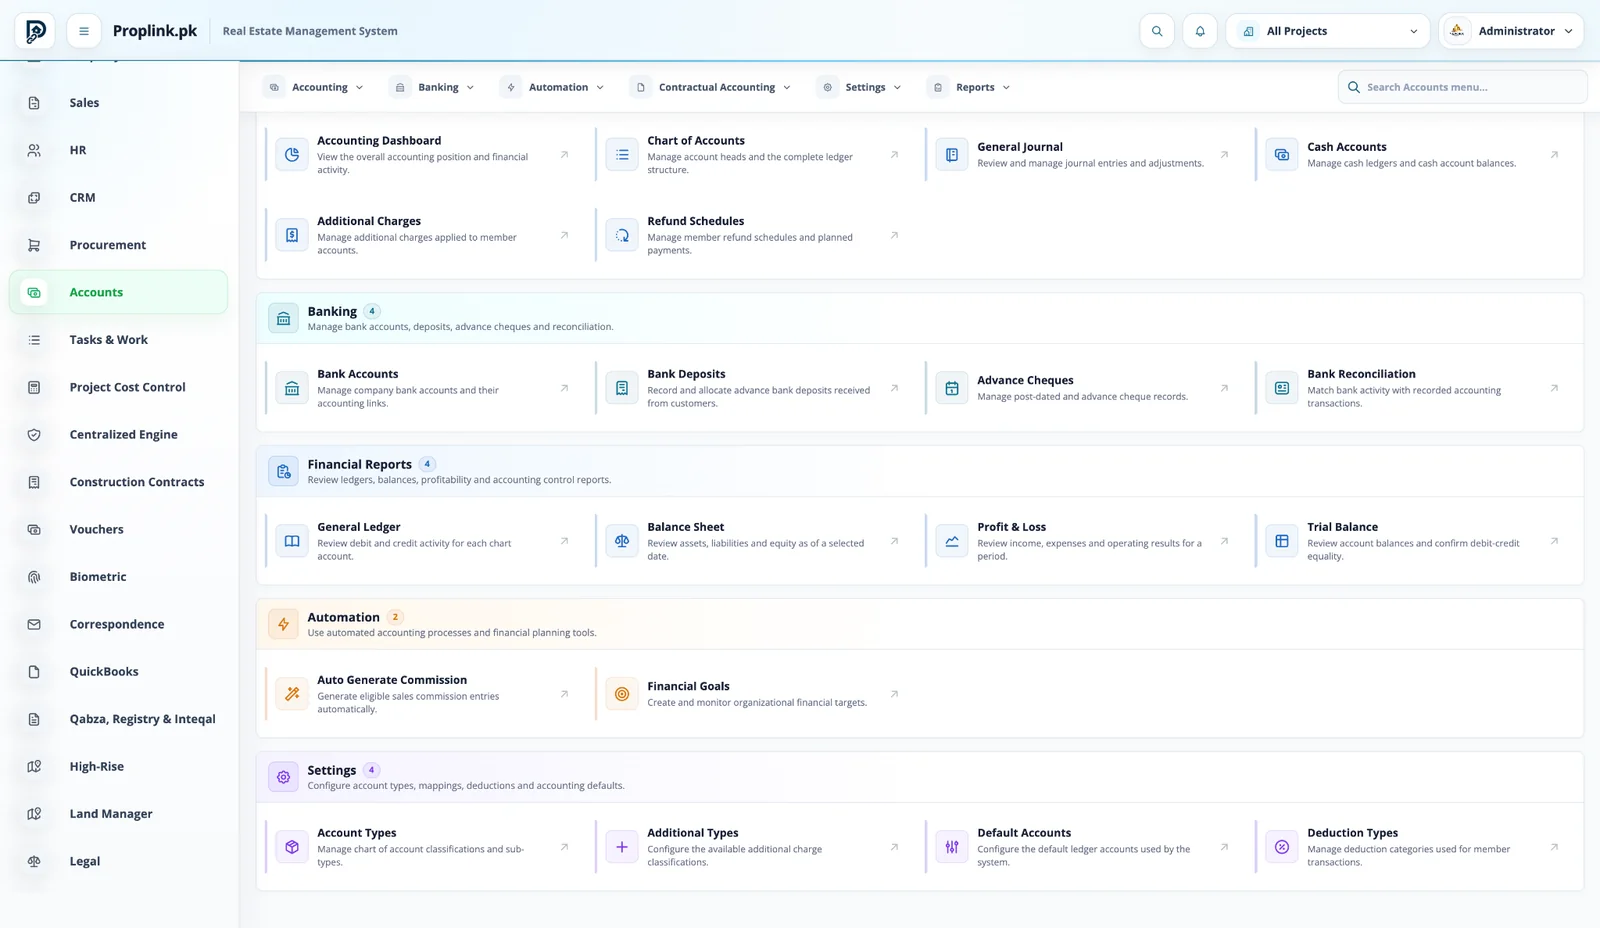This screenshot has height=928, width=1600.
Task: Click the Trial Balance table icon
Action: coord(1282,541)
